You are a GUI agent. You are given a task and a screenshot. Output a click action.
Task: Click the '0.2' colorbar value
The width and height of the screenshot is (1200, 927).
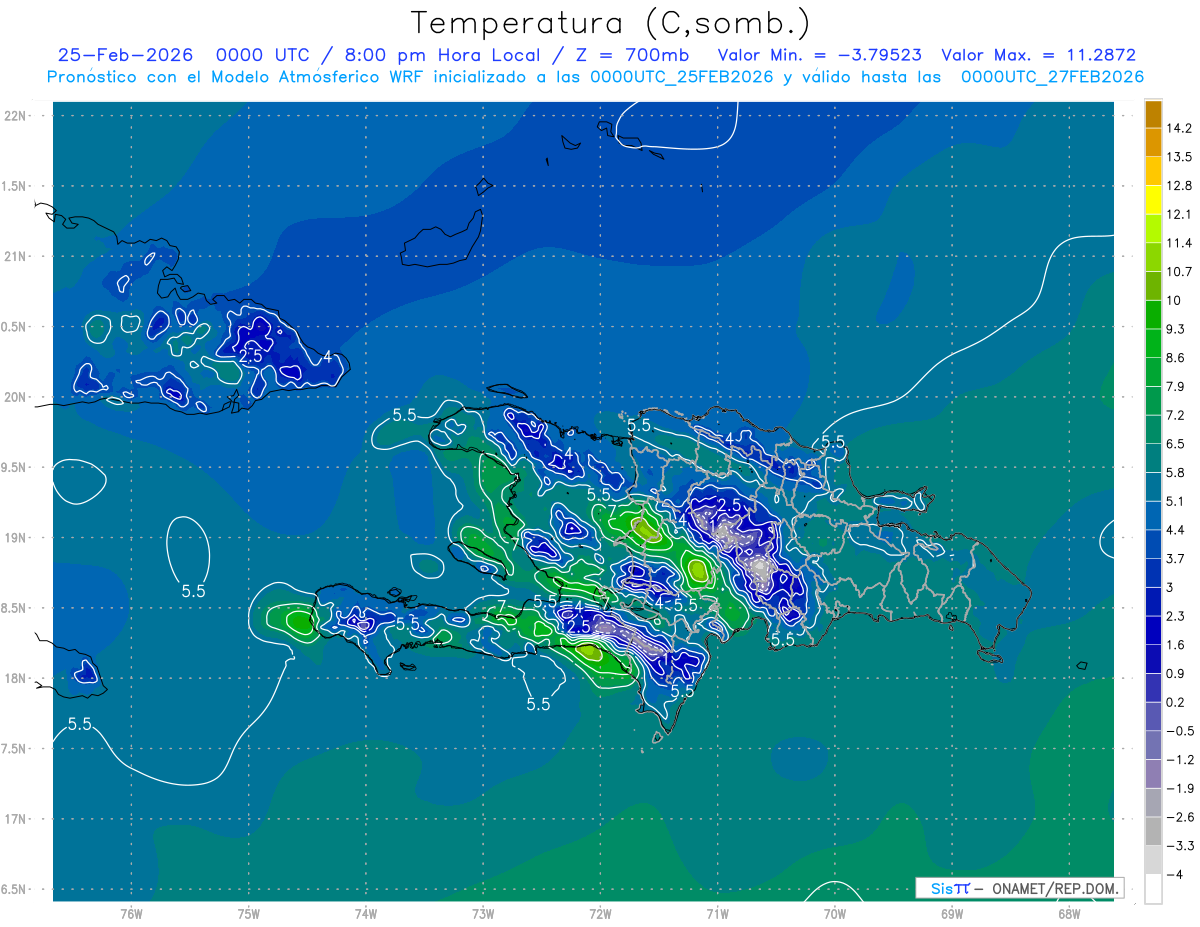tap(1176, 701)
